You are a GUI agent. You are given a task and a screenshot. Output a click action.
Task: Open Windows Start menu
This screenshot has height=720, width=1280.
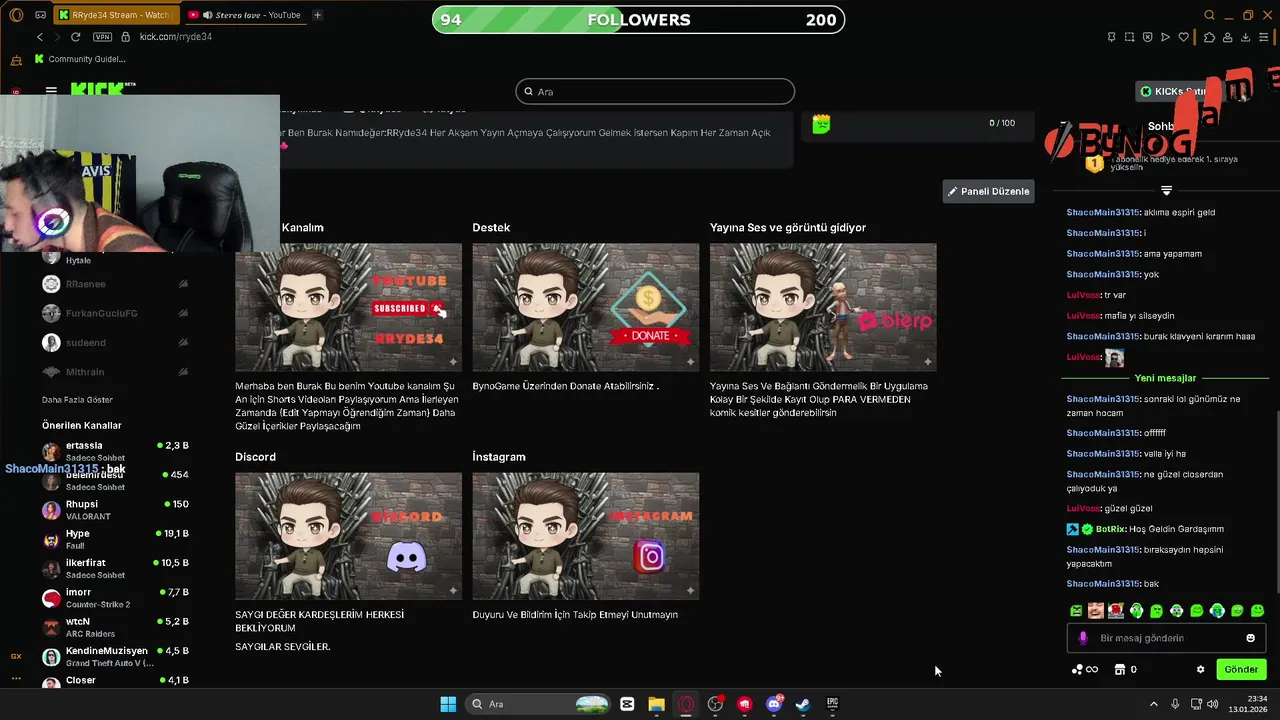coord(448,704)
